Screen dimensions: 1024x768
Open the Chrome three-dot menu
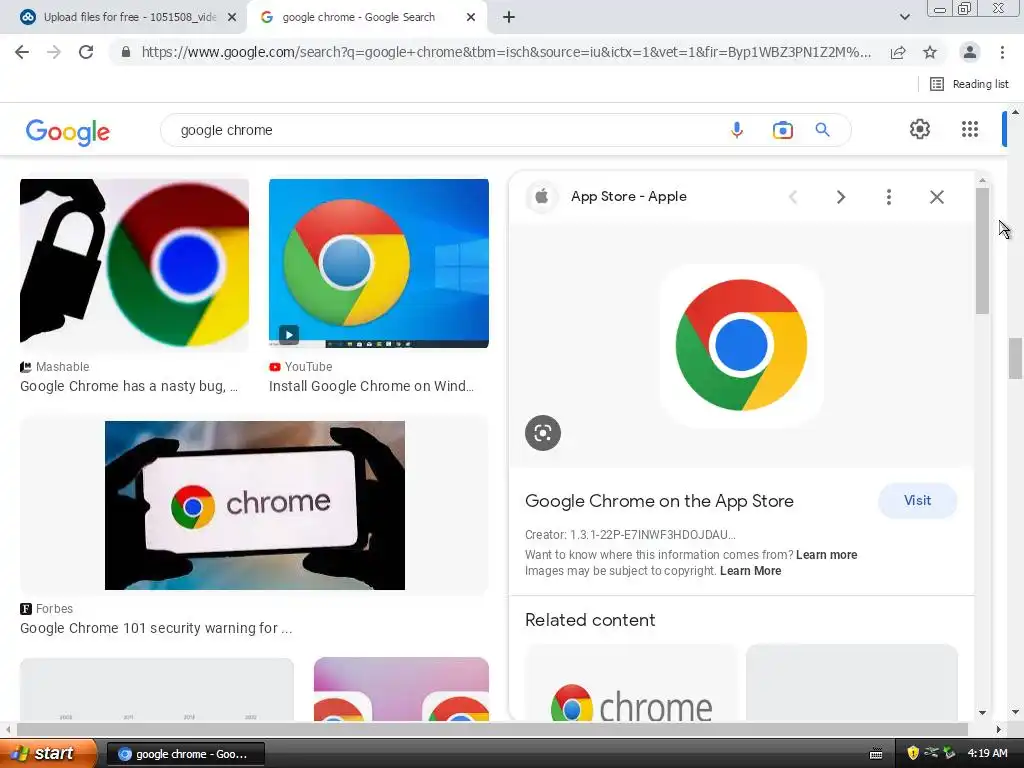1002,52
